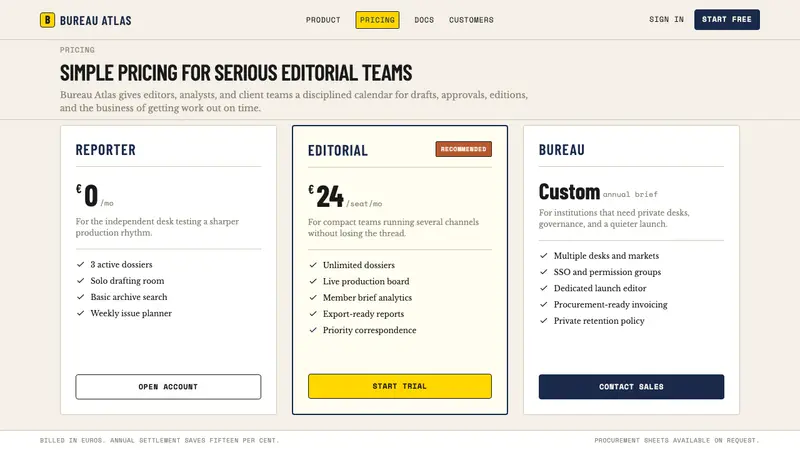This screenshot has height=450, width=800.
Task: Click the checkmark beside Private retention policy
Action: (x=543, y=321)
